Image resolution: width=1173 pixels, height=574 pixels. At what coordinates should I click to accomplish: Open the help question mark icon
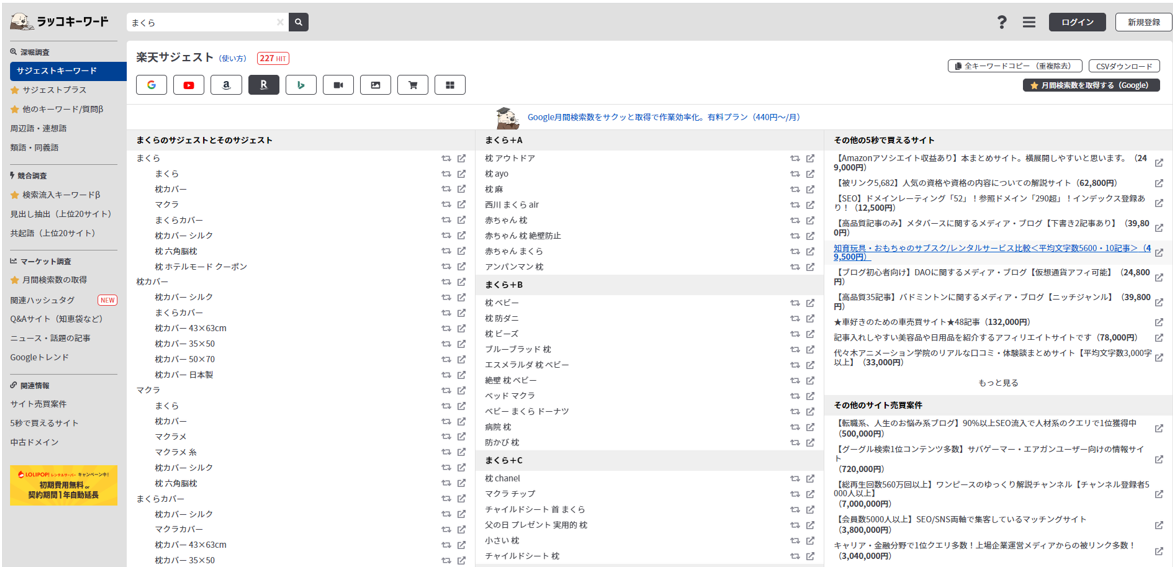[x=1002, y=22]
